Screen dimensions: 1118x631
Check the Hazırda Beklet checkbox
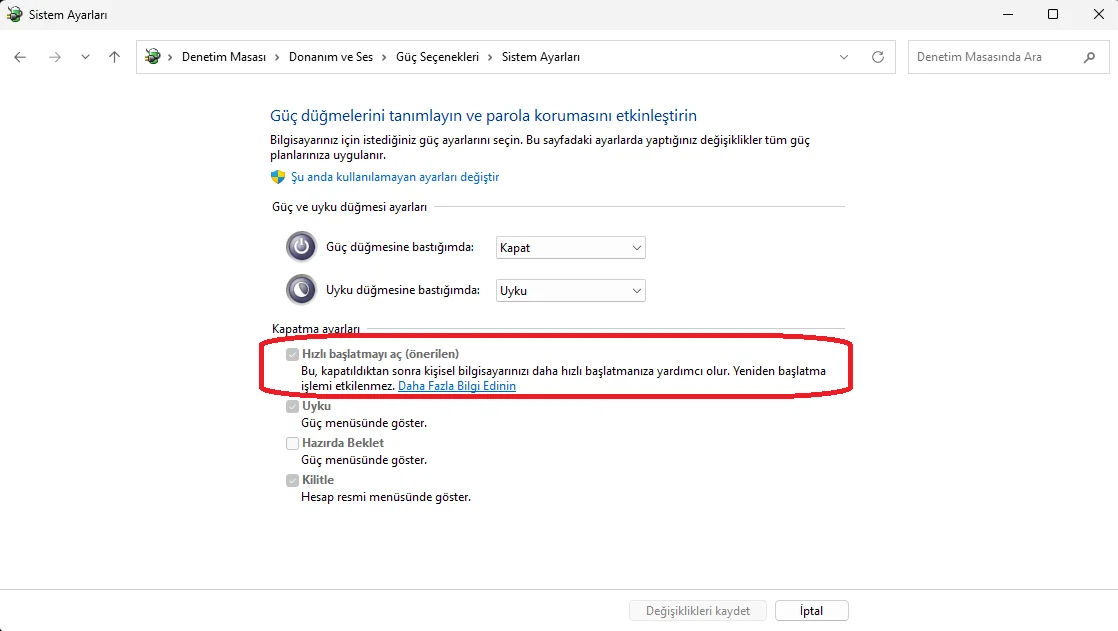pos(292,443)
